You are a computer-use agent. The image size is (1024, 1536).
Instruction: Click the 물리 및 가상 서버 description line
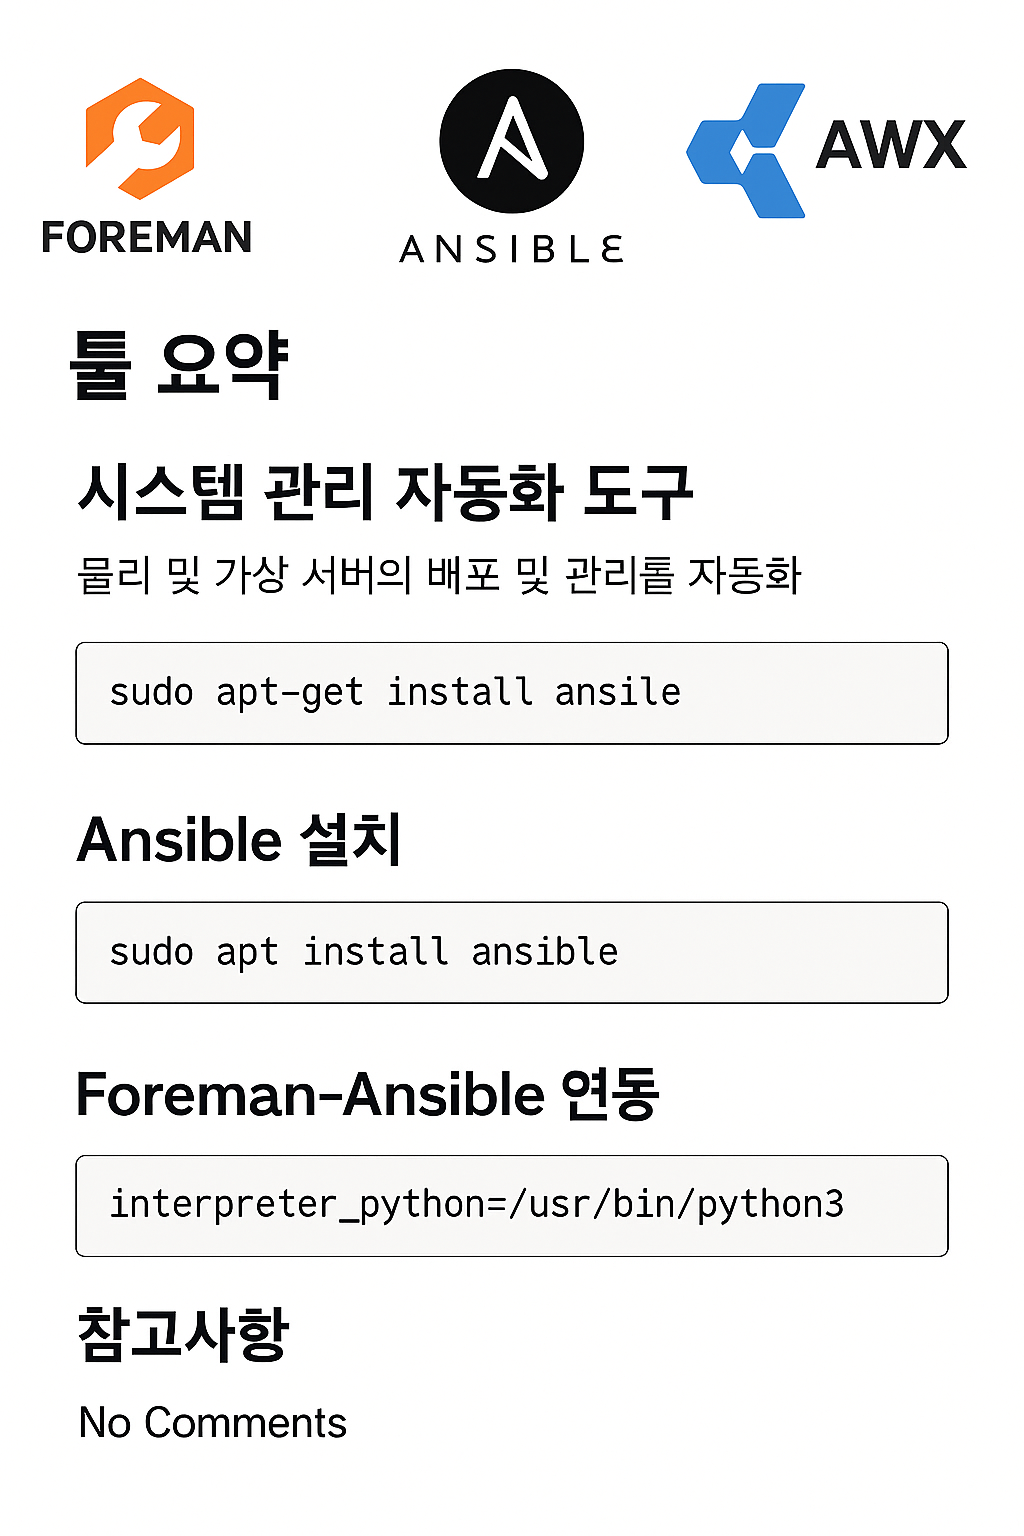tap(439, 575)
